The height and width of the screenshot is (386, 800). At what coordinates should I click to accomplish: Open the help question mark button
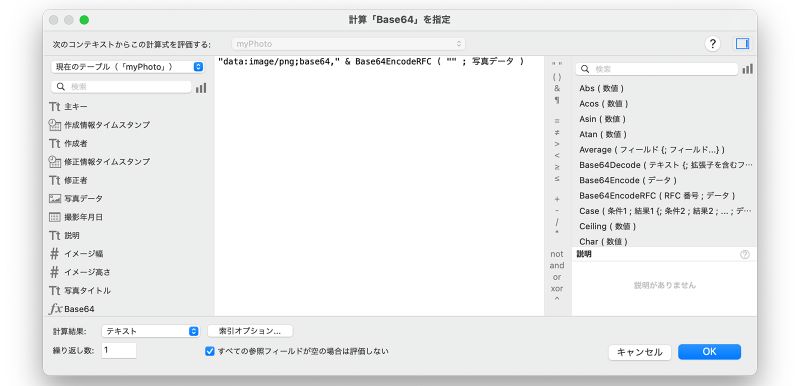coord(712,44)
